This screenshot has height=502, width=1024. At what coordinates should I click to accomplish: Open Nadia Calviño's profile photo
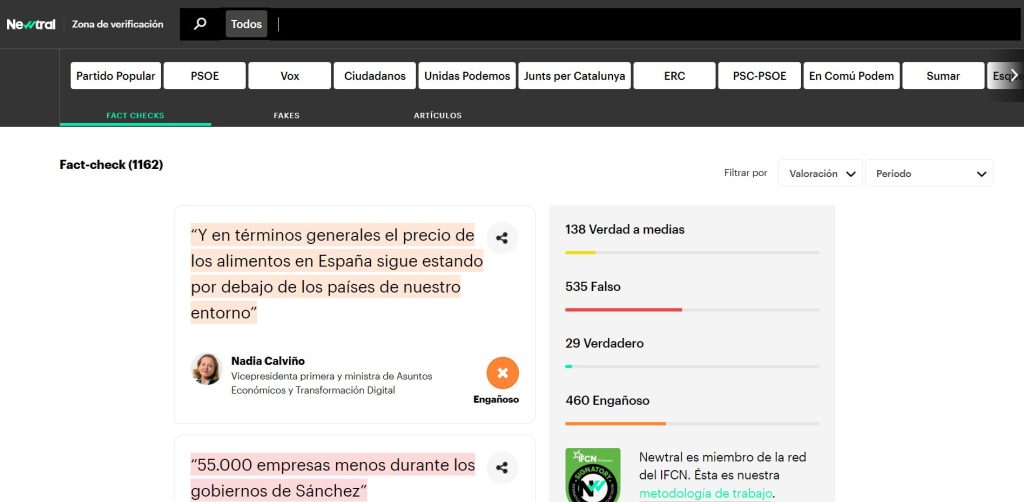coord(206,369)
